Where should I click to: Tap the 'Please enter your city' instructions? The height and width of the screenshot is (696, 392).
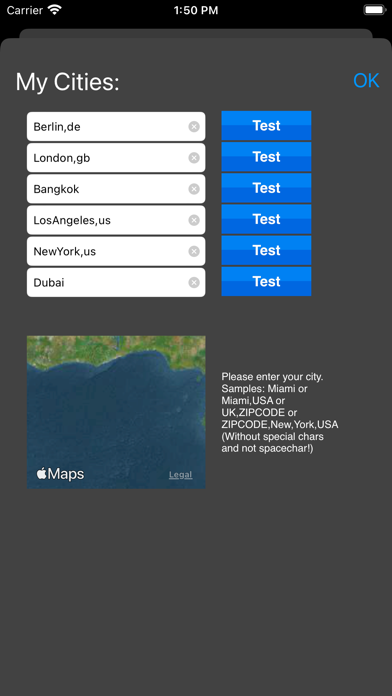pos(280,413)
